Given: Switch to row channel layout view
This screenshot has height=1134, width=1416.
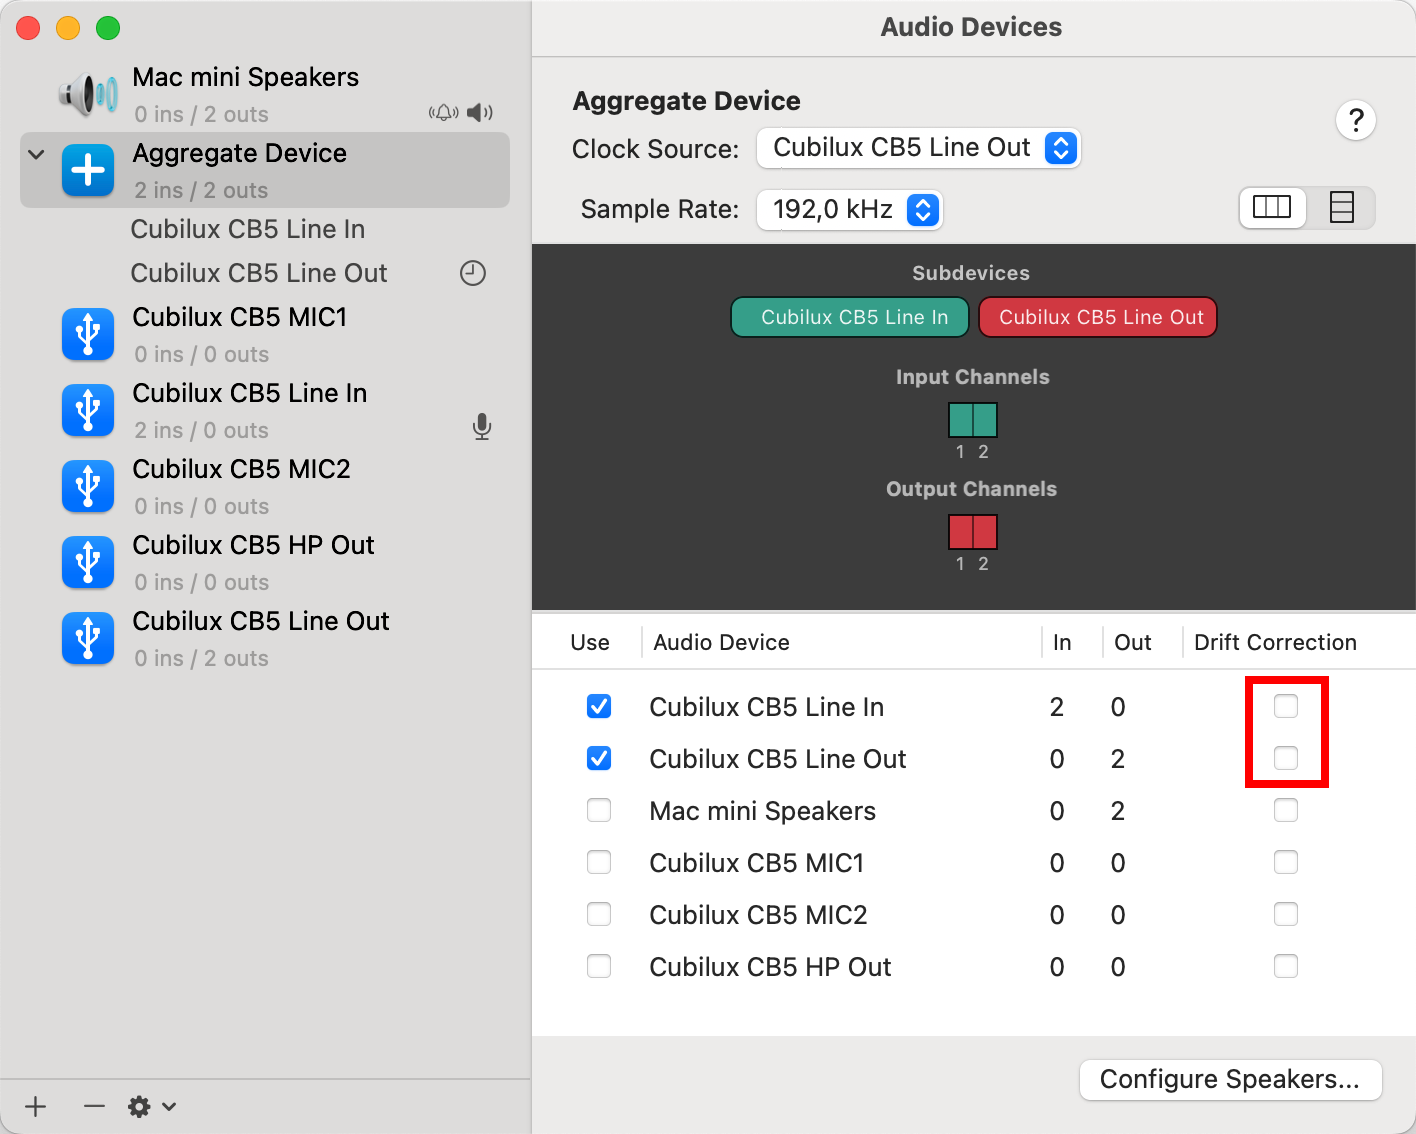Looking at the screenshot, I should [x=1341, y=208].
